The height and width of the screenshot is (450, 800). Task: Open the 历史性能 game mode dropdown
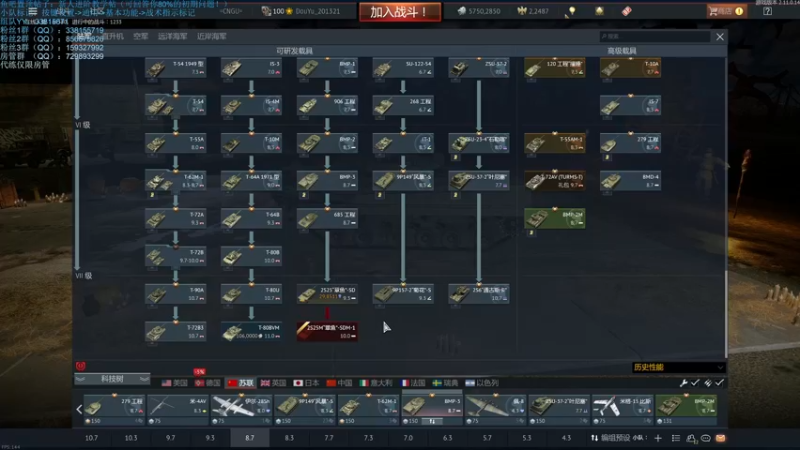pos(679,367)
